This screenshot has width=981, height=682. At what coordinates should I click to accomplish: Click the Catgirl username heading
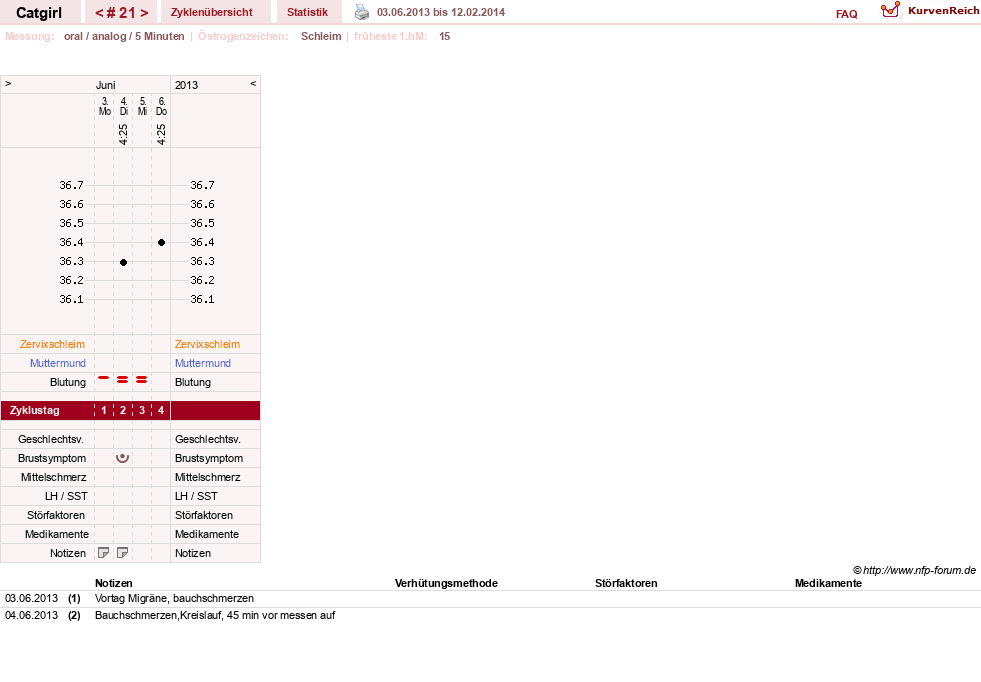click(39, 13)
